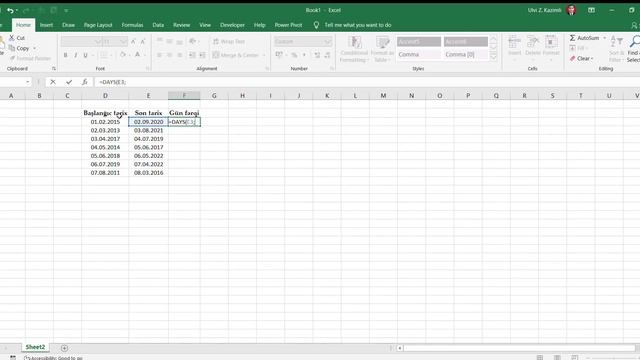Image resolution: width=640 pixels, height=360 pixels.
Task: Toggle Italic formatting
Action: [76, 55]
